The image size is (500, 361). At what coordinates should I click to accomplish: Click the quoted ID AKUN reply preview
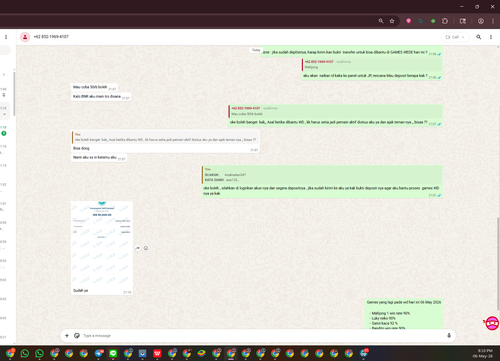click(322, 175)
